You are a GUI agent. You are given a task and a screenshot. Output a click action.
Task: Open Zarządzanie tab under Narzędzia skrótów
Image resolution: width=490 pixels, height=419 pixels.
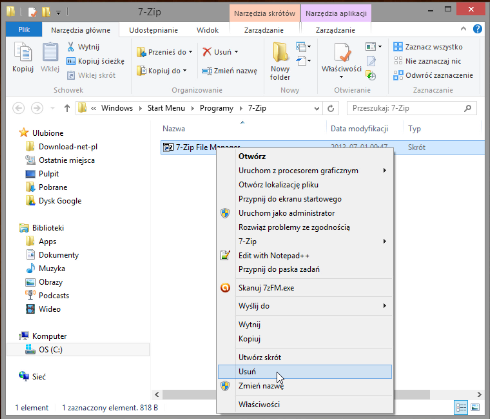tap(264, 30)
